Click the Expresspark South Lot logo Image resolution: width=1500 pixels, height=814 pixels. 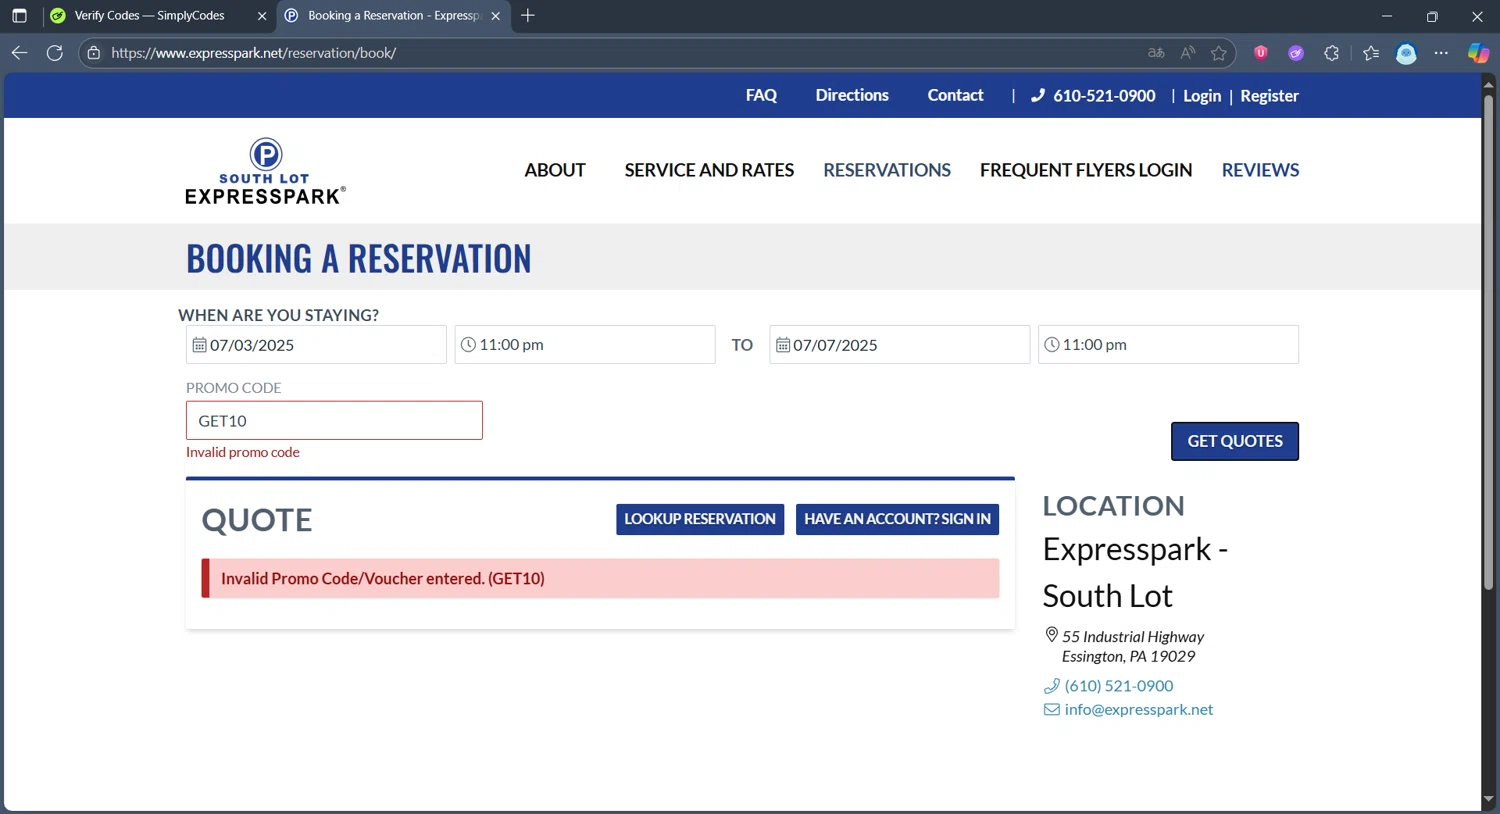(x=265, y=171)
